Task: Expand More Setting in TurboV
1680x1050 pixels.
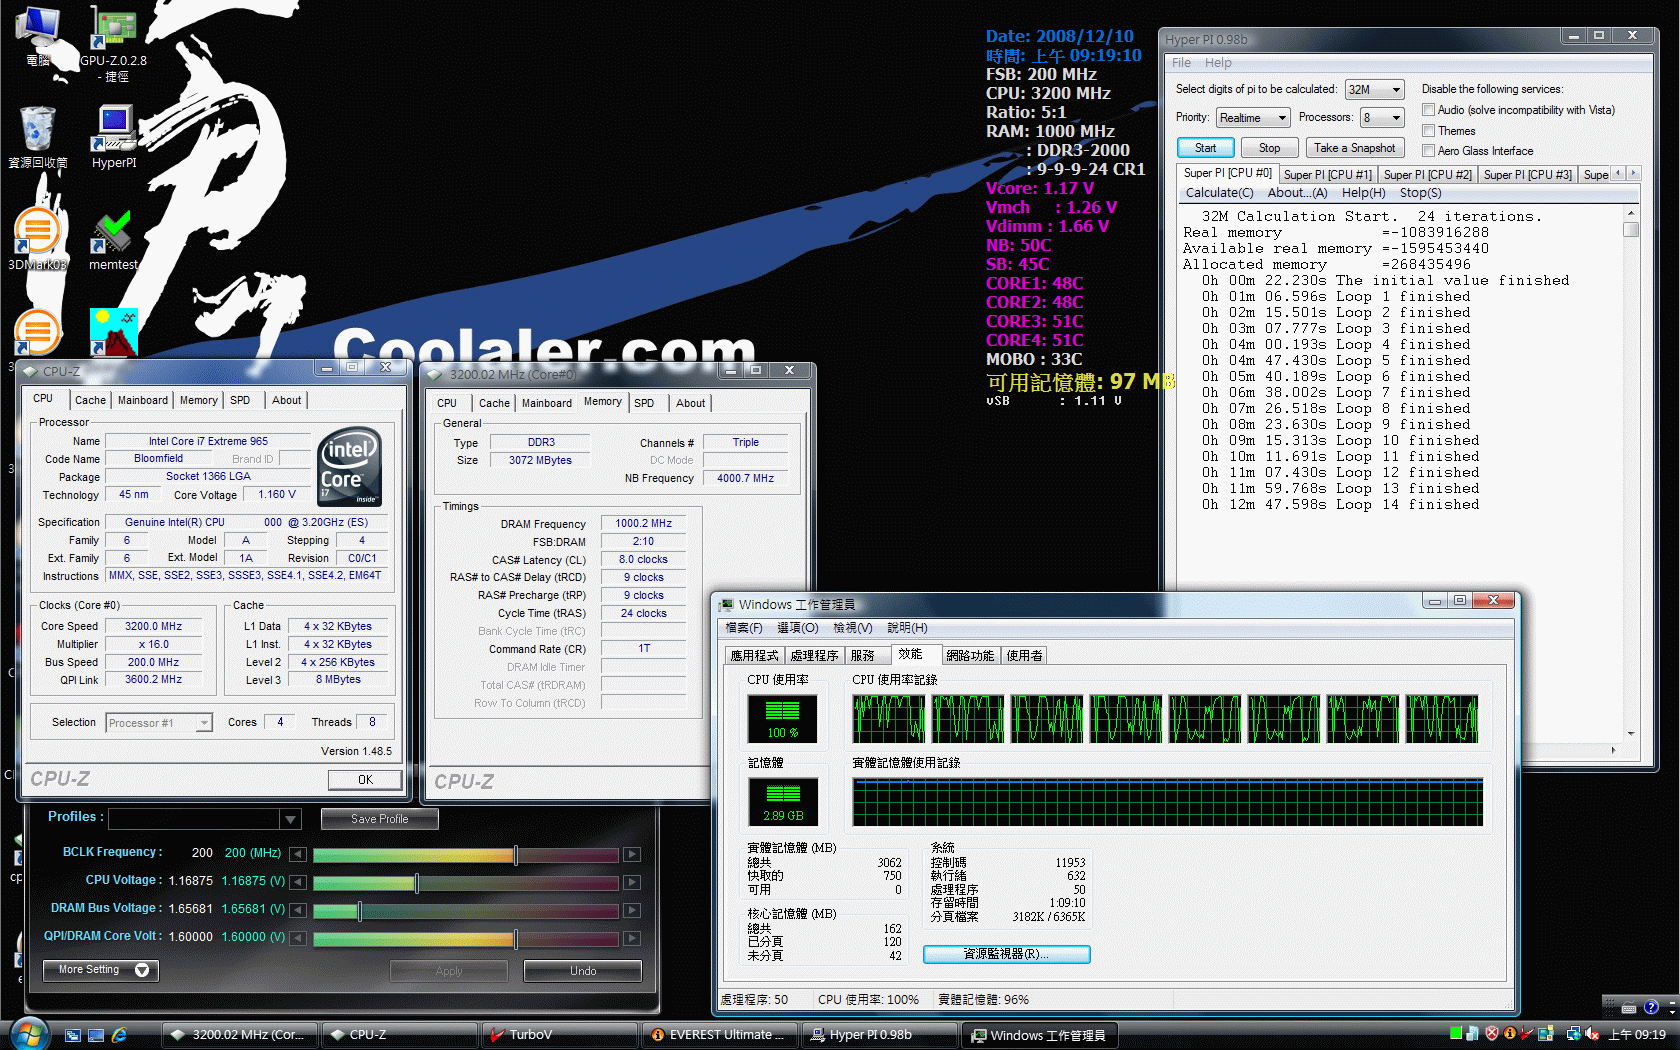Action: pos(101,970)
